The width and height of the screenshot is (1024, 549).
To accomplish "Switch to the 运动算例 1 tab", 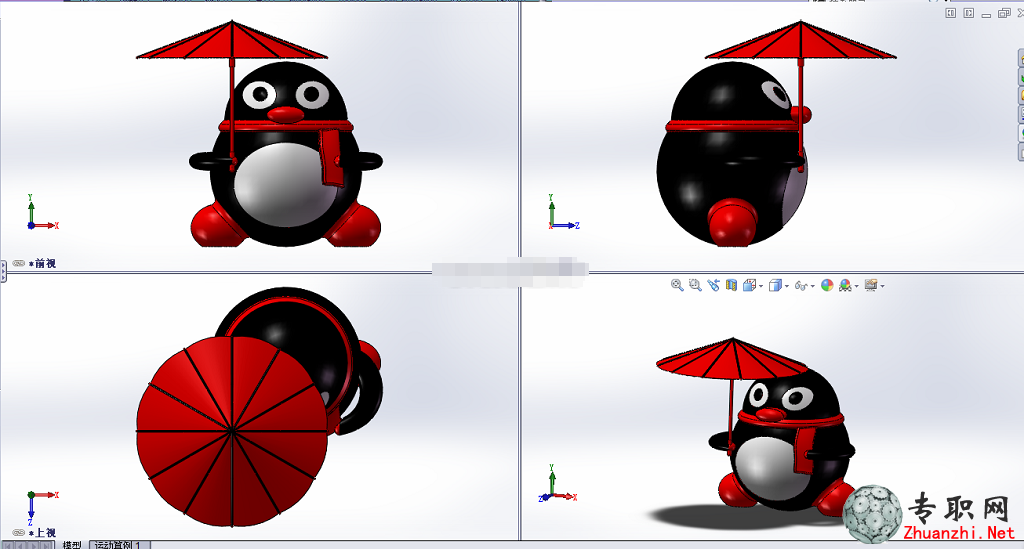I will [118, 544].
